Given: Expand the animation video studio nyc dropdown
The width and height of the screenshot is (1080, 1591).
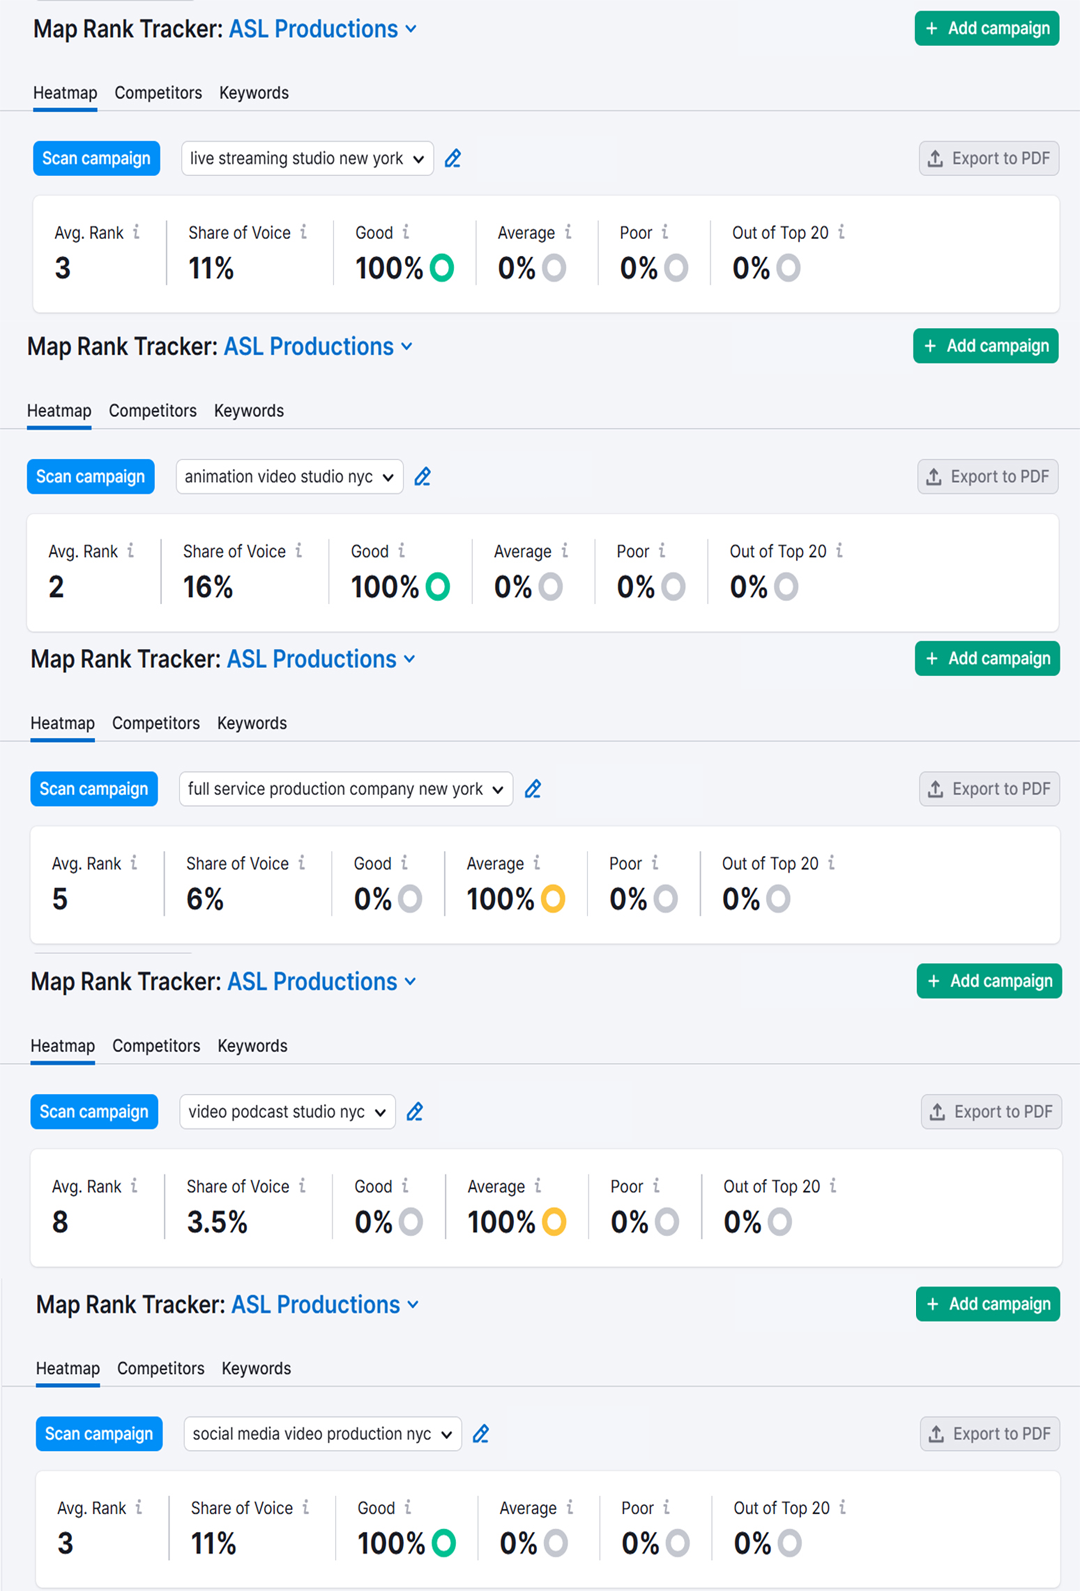Looking at the screenshot, I should click(x=289, y=477).
